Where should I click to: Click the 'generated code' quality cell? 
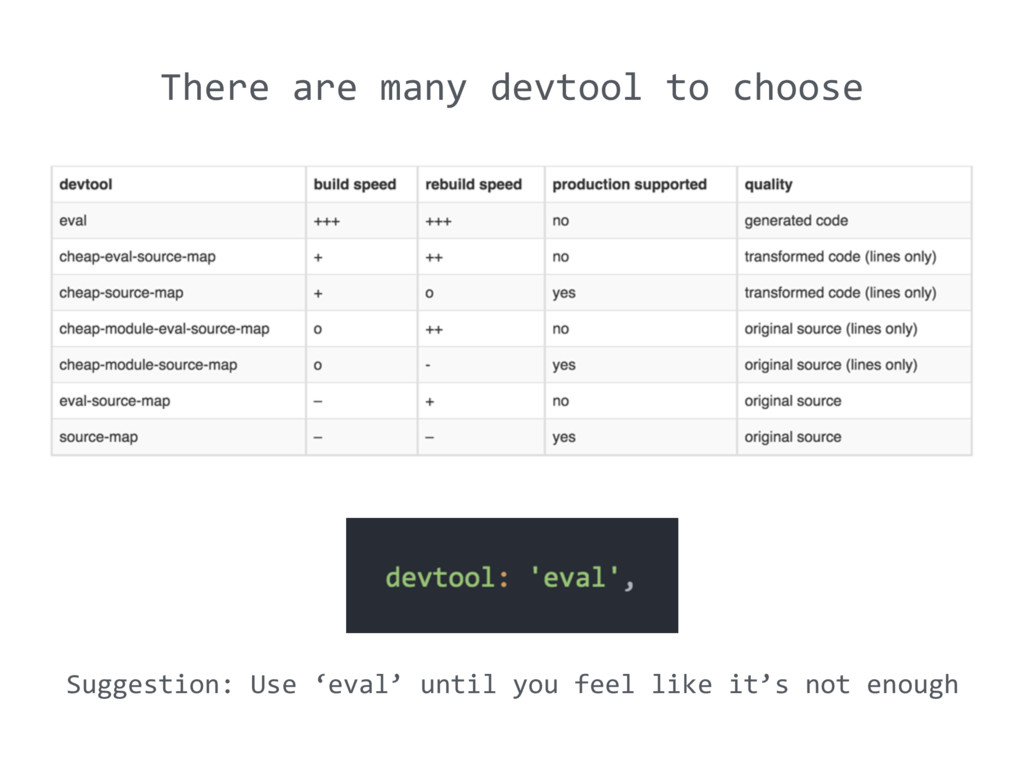tap(796, 221)
